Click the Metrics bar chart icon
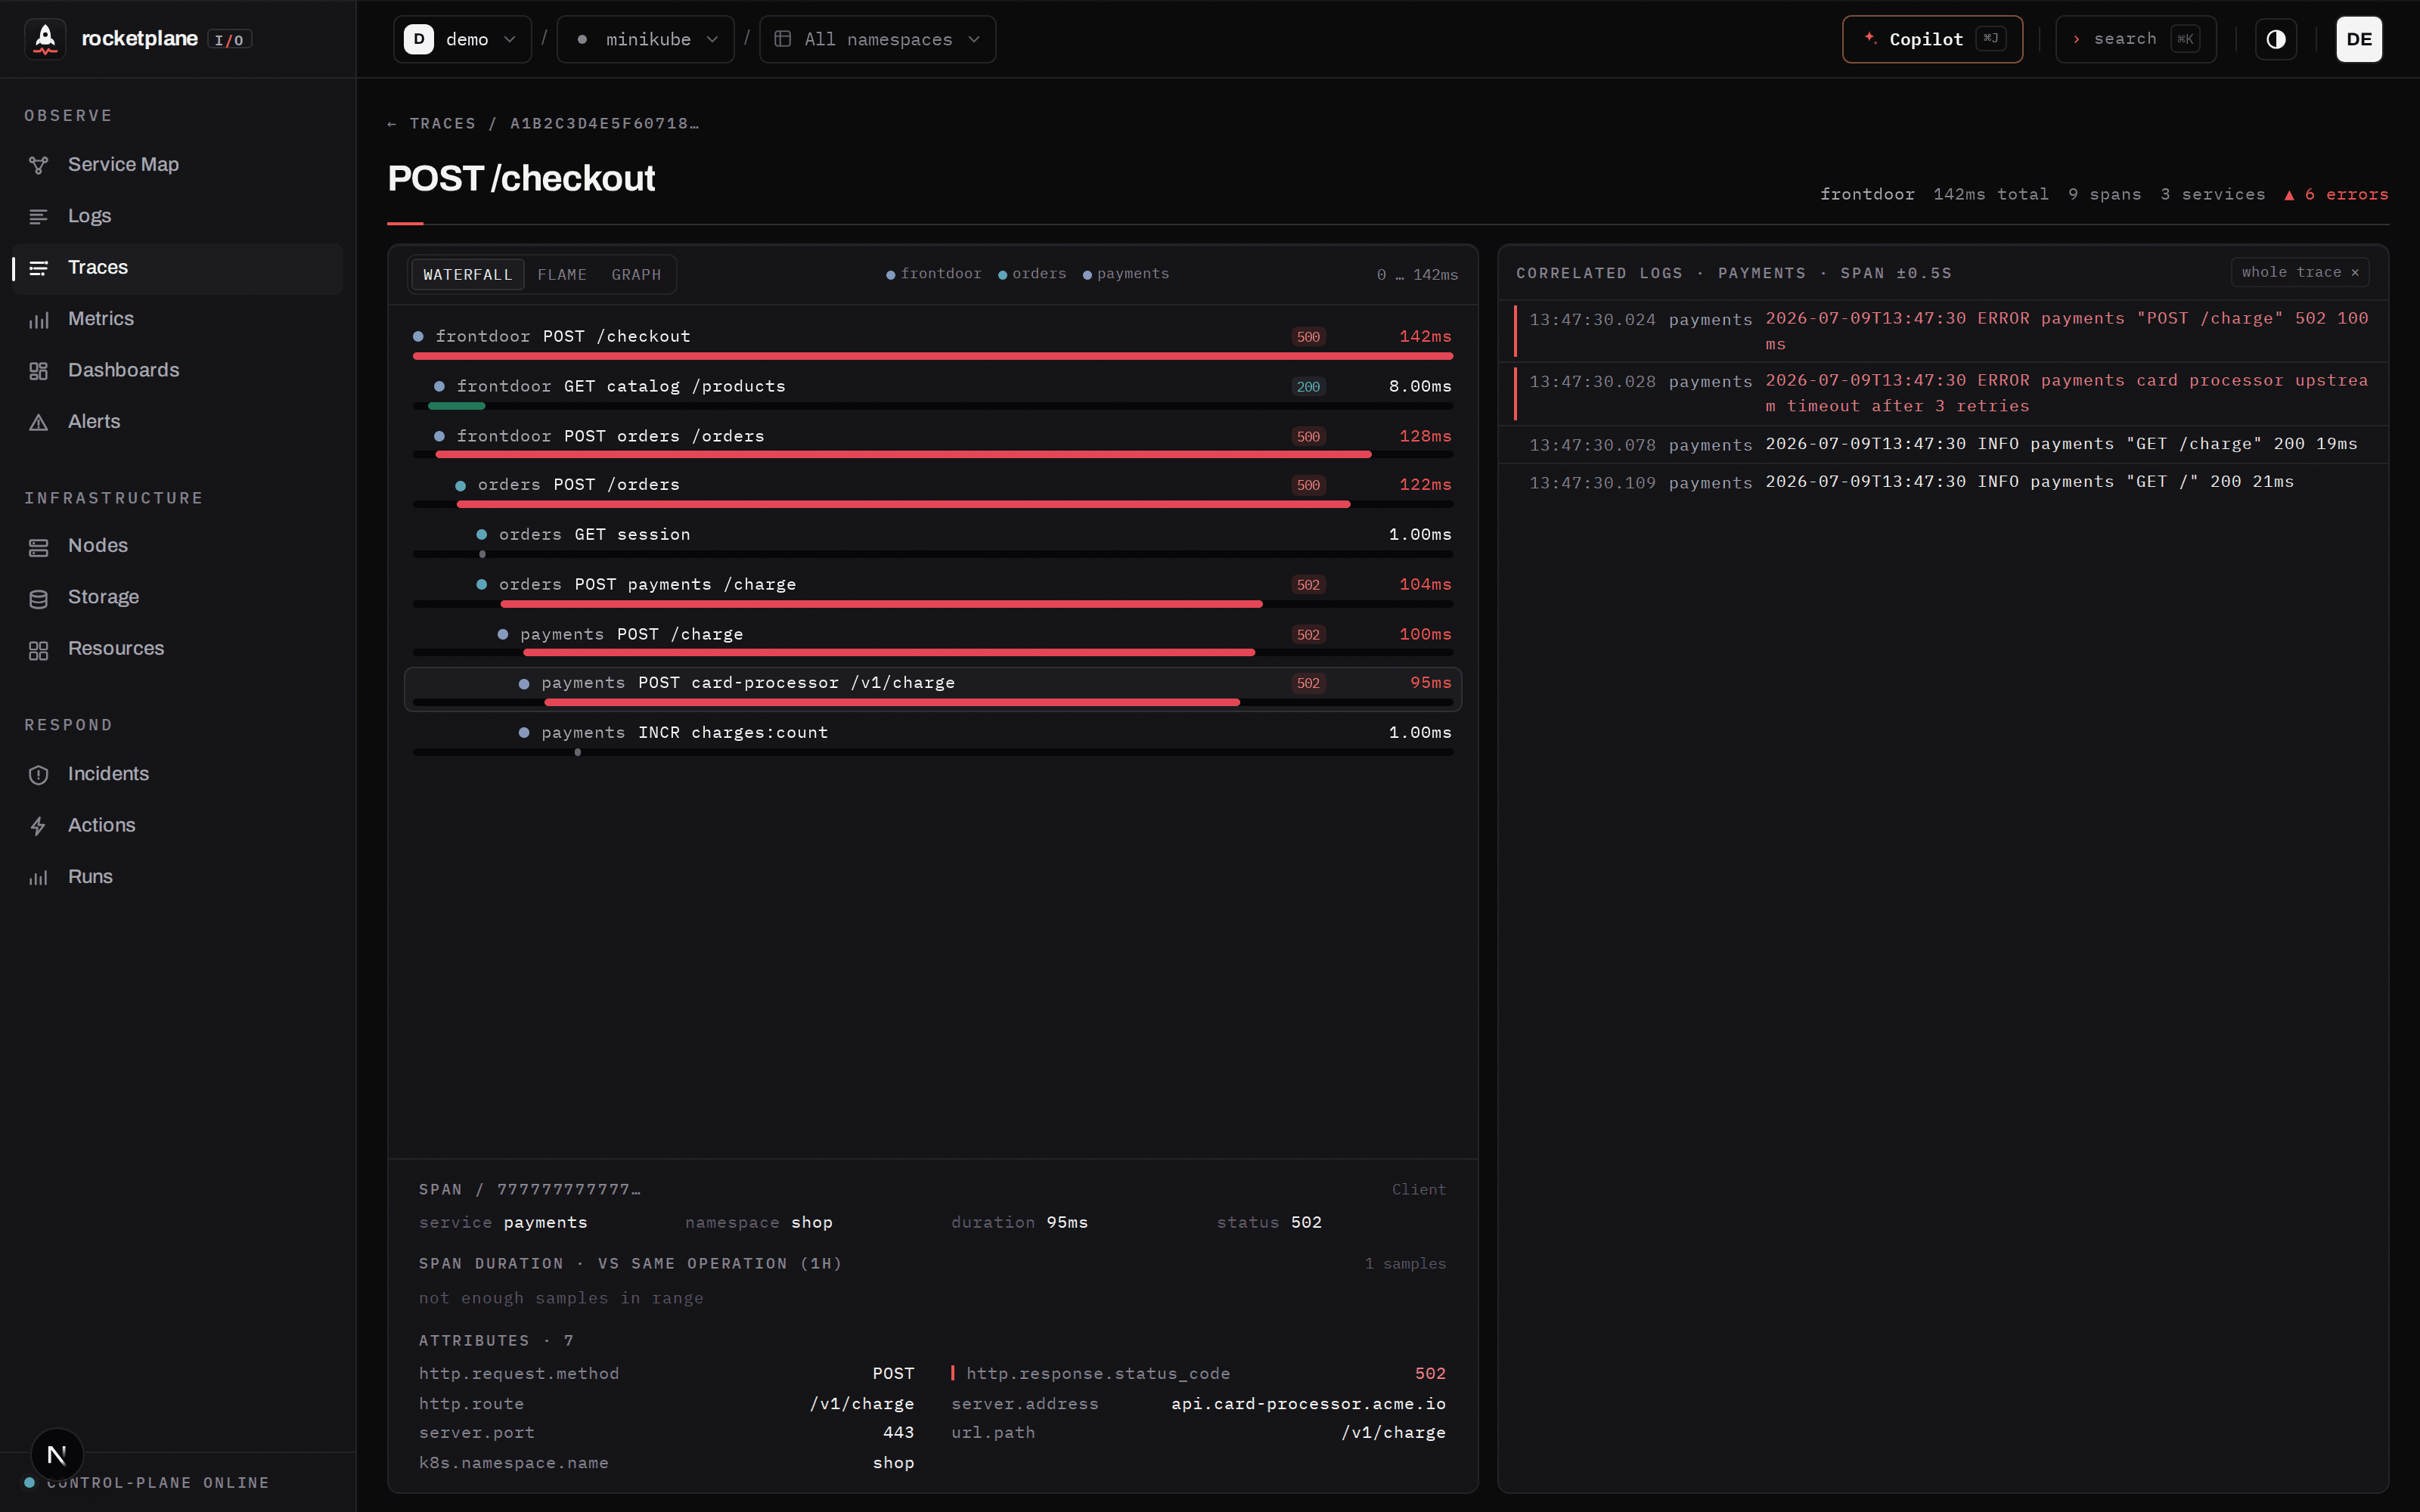Screen dimensions: 2420x1512 [x=39, y=320]
